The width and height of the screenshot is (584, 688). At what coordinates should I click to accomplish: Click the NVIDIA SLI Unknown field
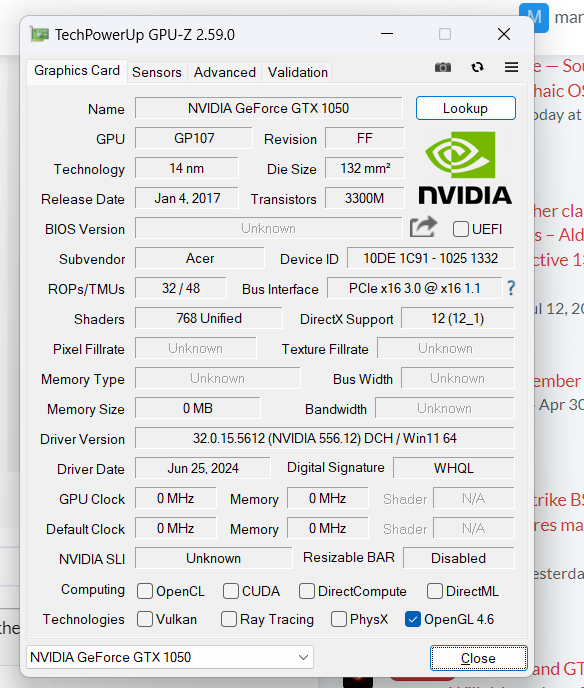coord(213,558)
